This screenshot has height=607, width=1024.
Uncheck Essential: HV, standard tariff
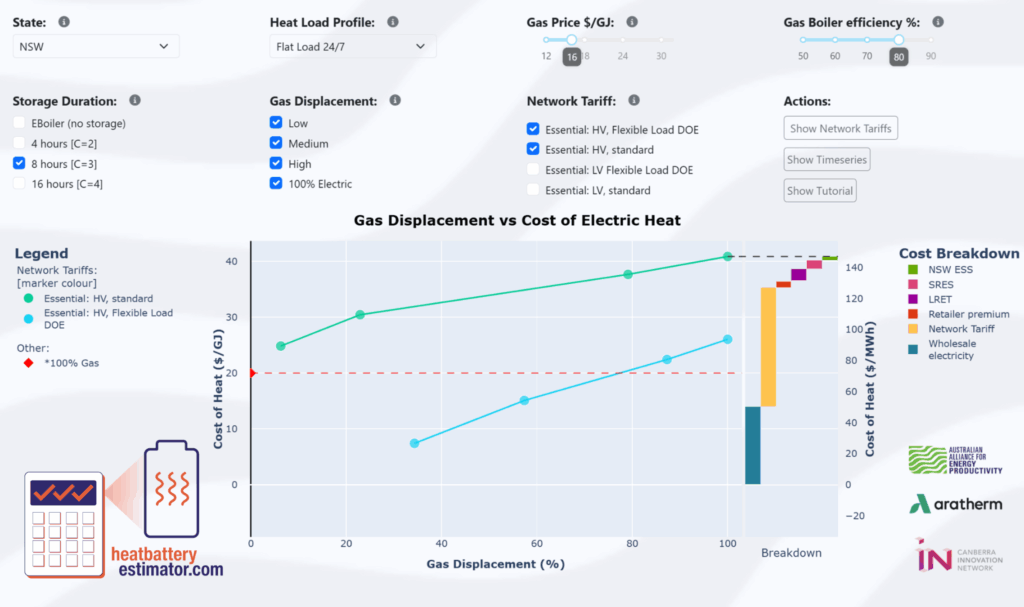[533, 149]
